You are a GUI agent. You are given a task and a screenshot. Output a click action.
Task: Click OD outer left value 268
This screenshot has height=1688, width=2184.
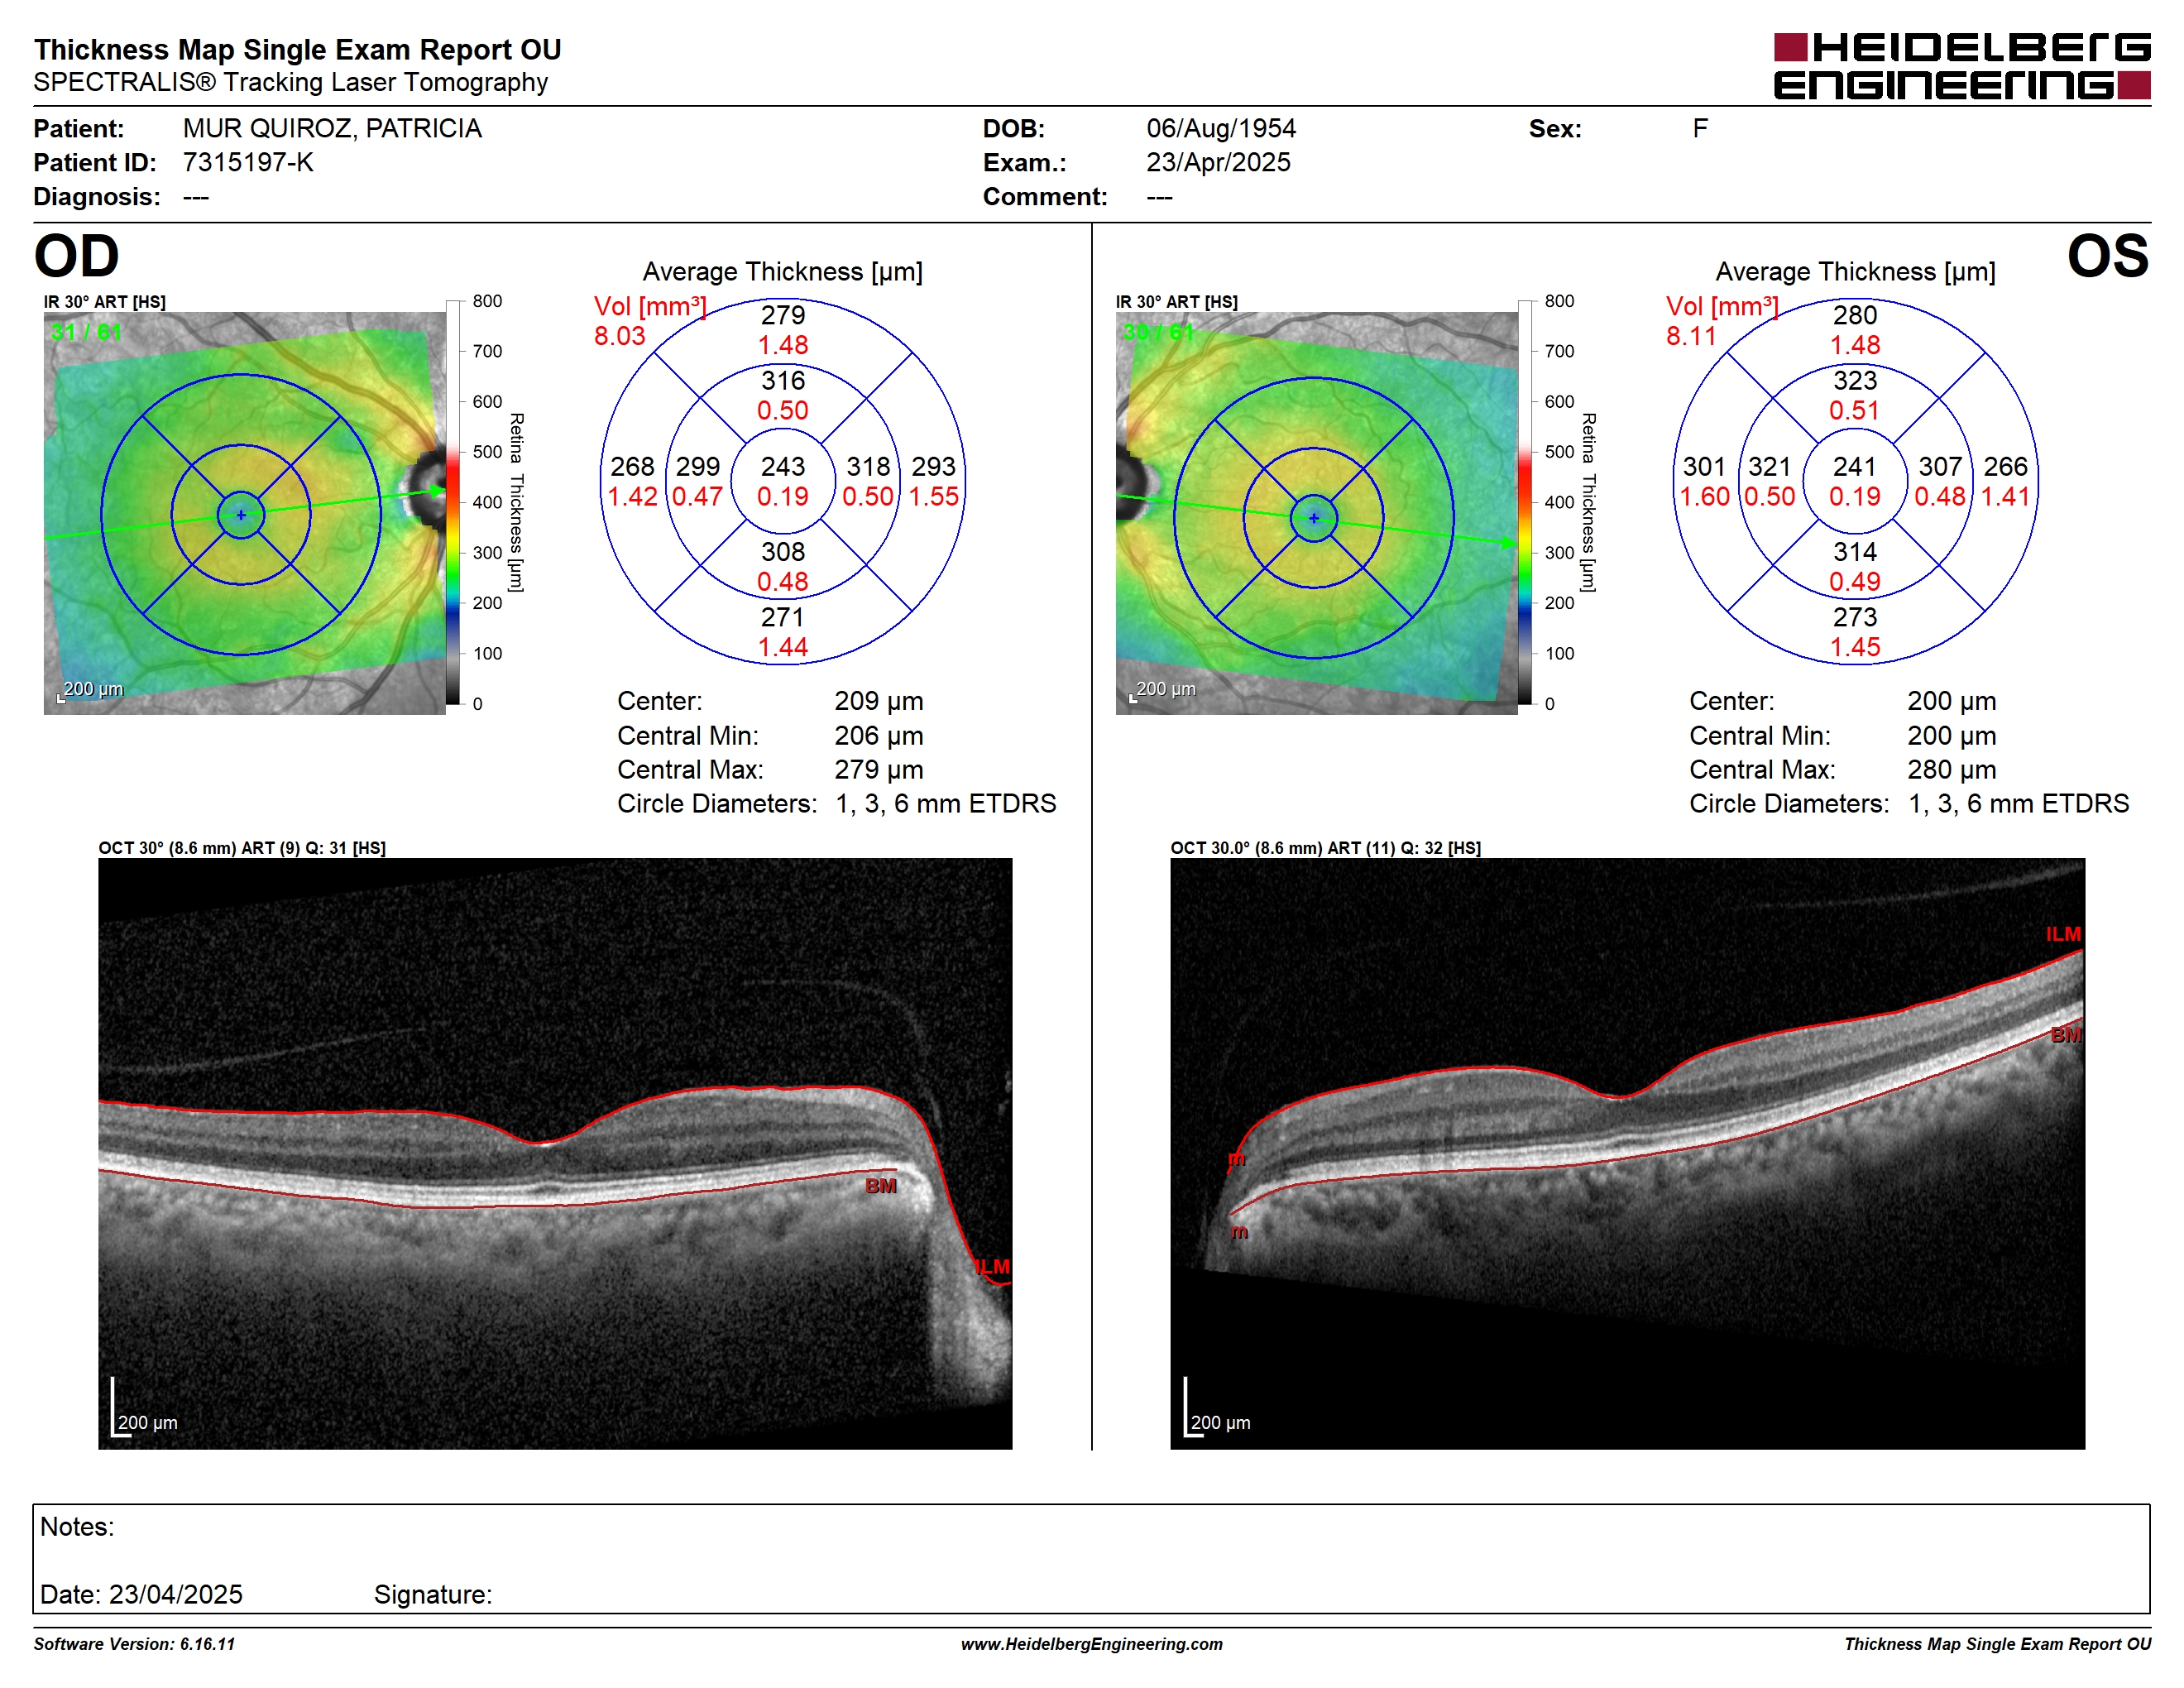click(633, 467)
